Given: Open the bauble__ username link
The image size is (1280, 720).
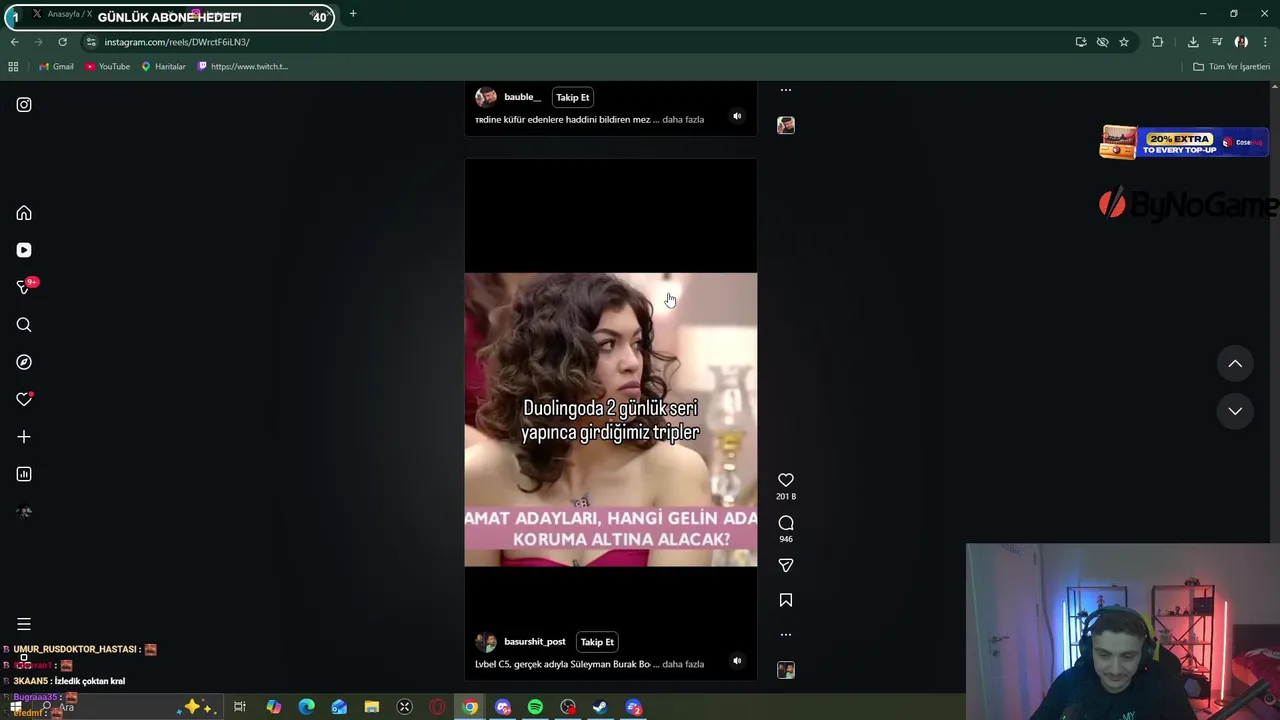Looking at the screenshot, I should coord(522,97).
